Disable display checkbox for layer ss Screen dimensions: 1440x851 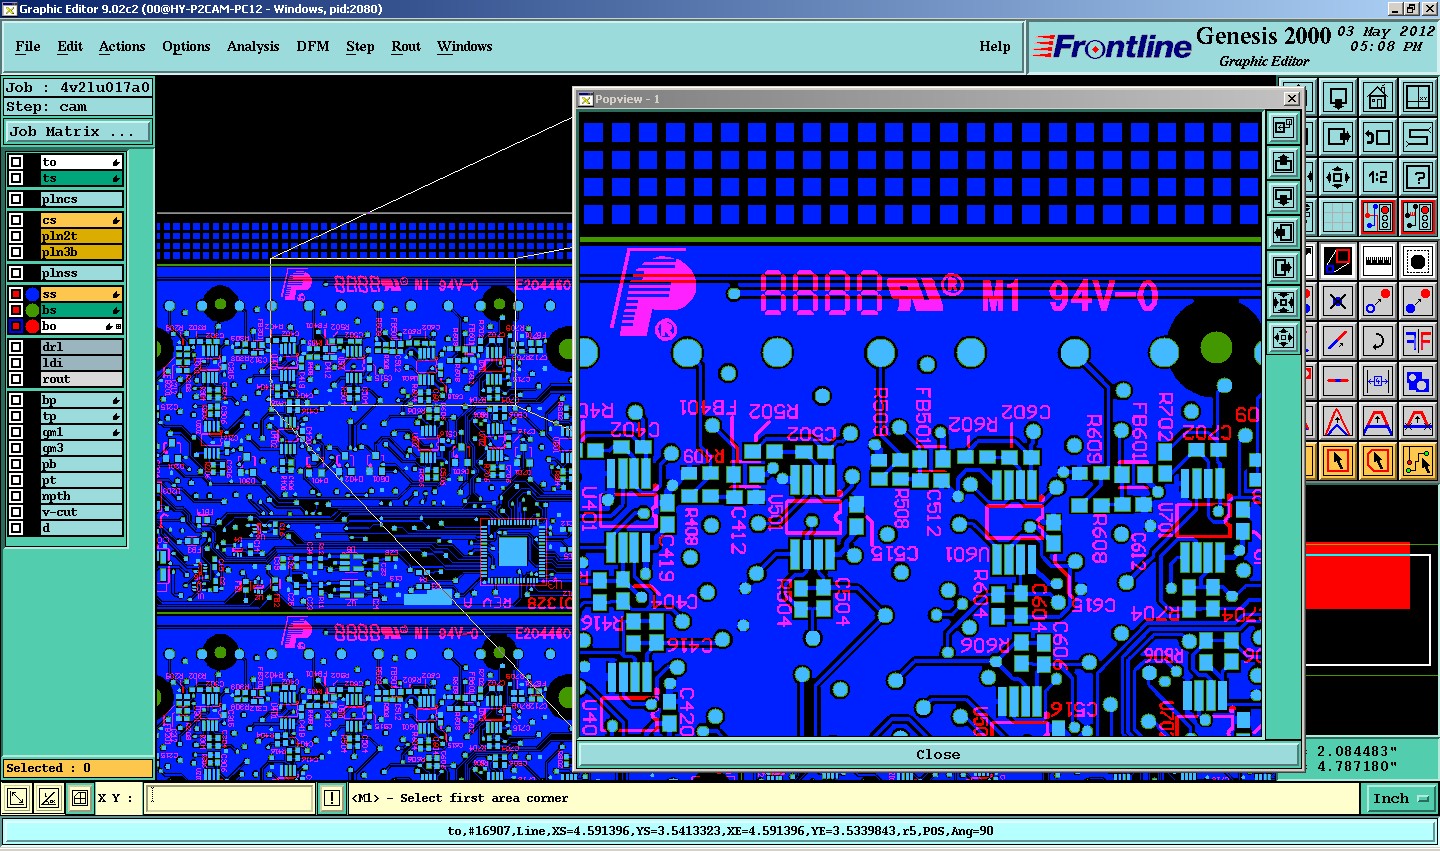pyautogui.click(x=16, y=294)
